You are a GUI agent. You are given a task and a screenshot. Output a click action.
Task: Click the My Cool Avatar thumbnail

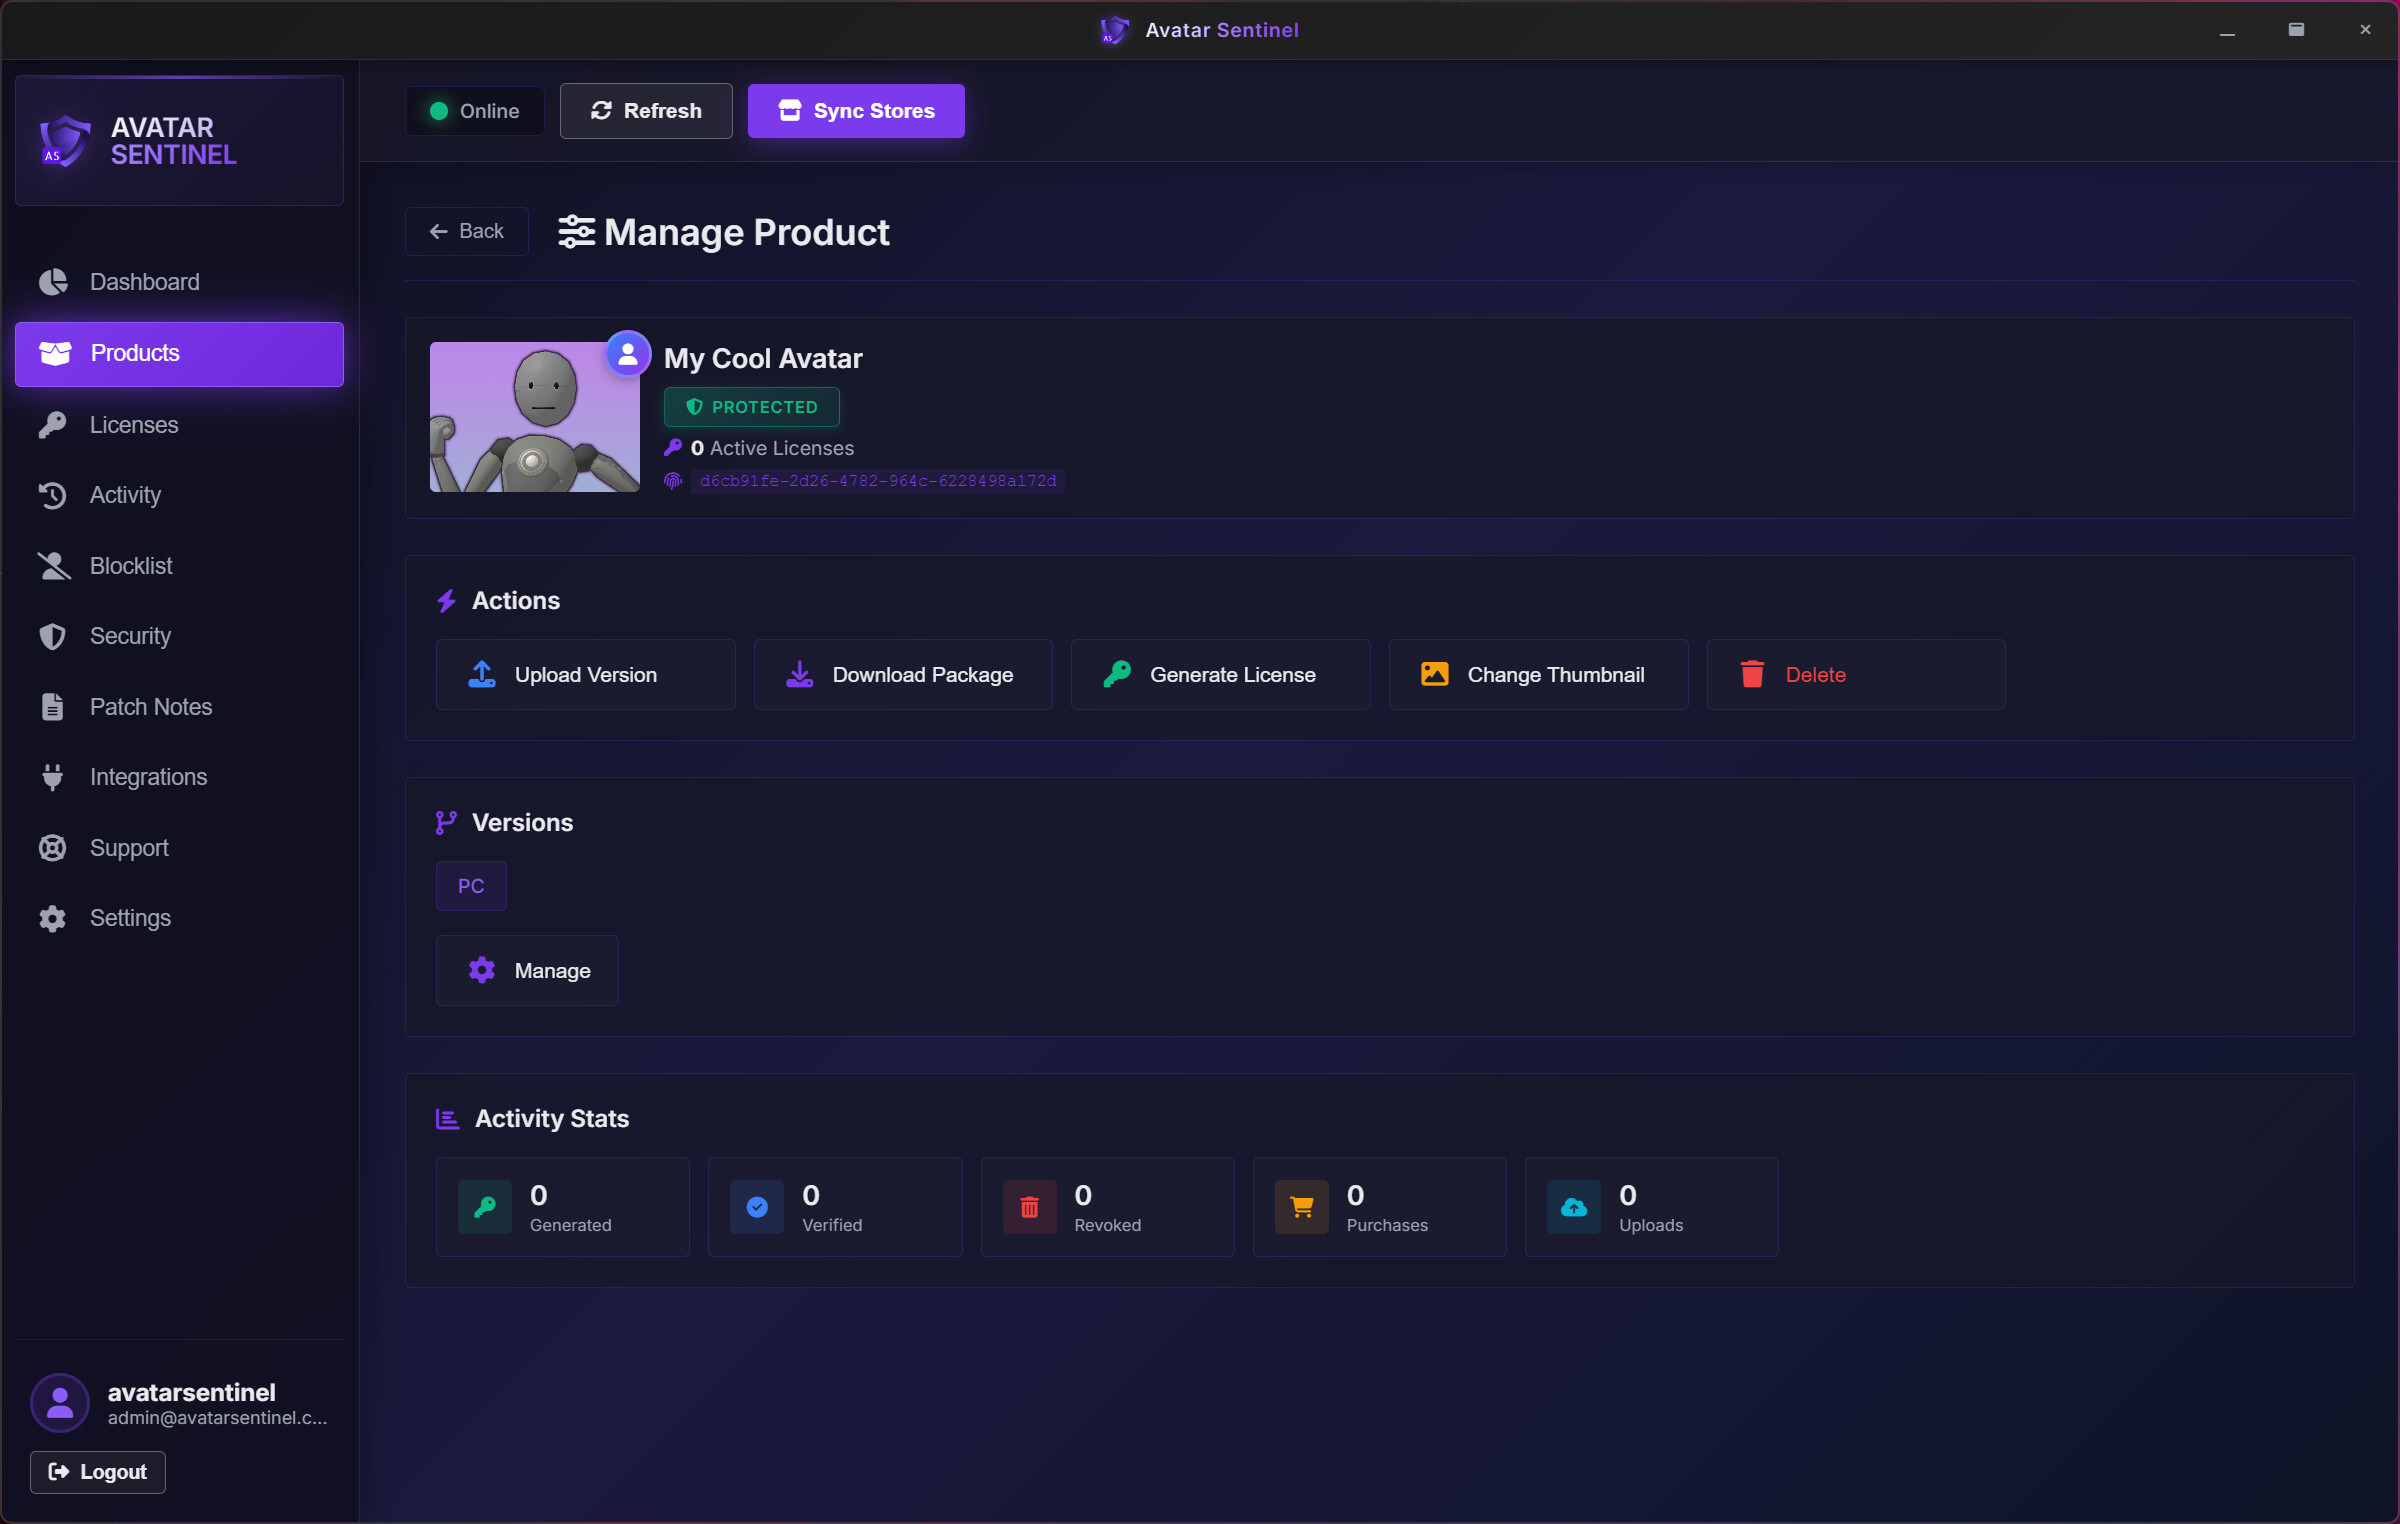click(533, 416)
